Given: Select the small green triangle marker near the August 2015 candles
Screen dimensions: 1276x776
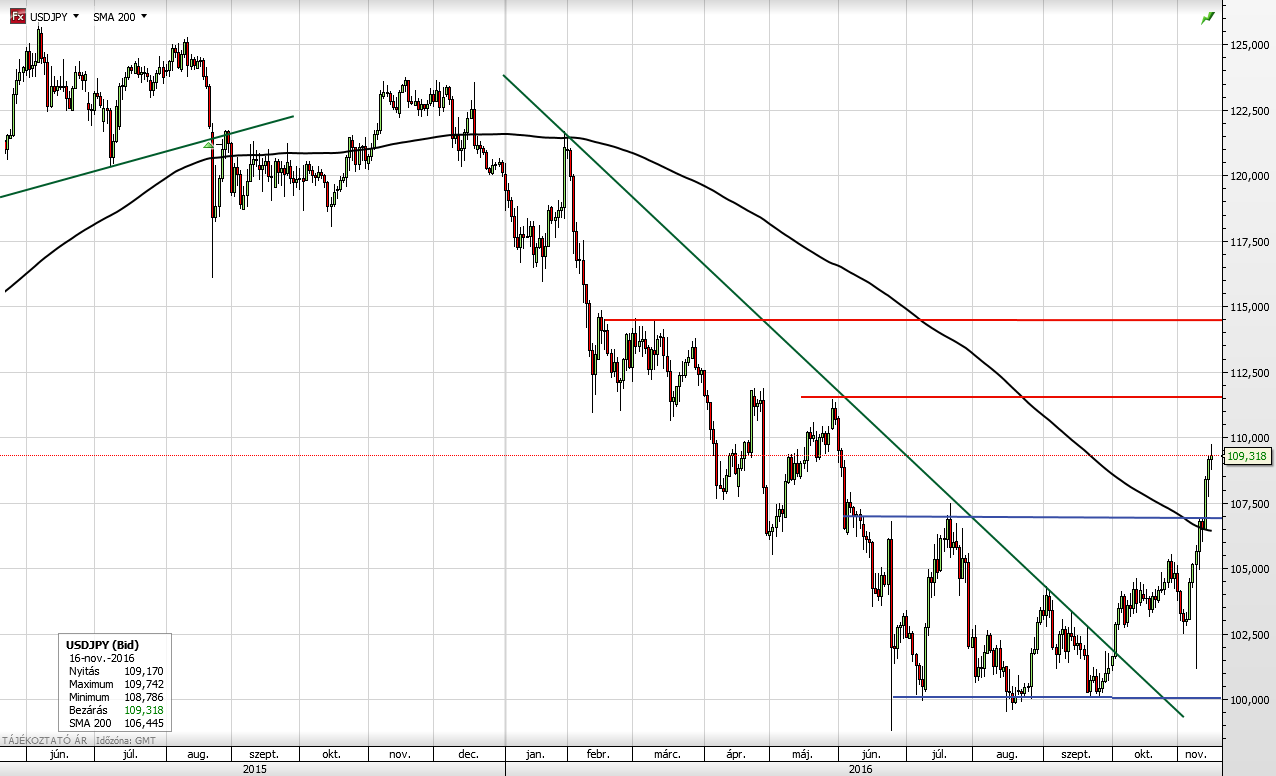Looking at the screenshot, I should tap(208, 144).
